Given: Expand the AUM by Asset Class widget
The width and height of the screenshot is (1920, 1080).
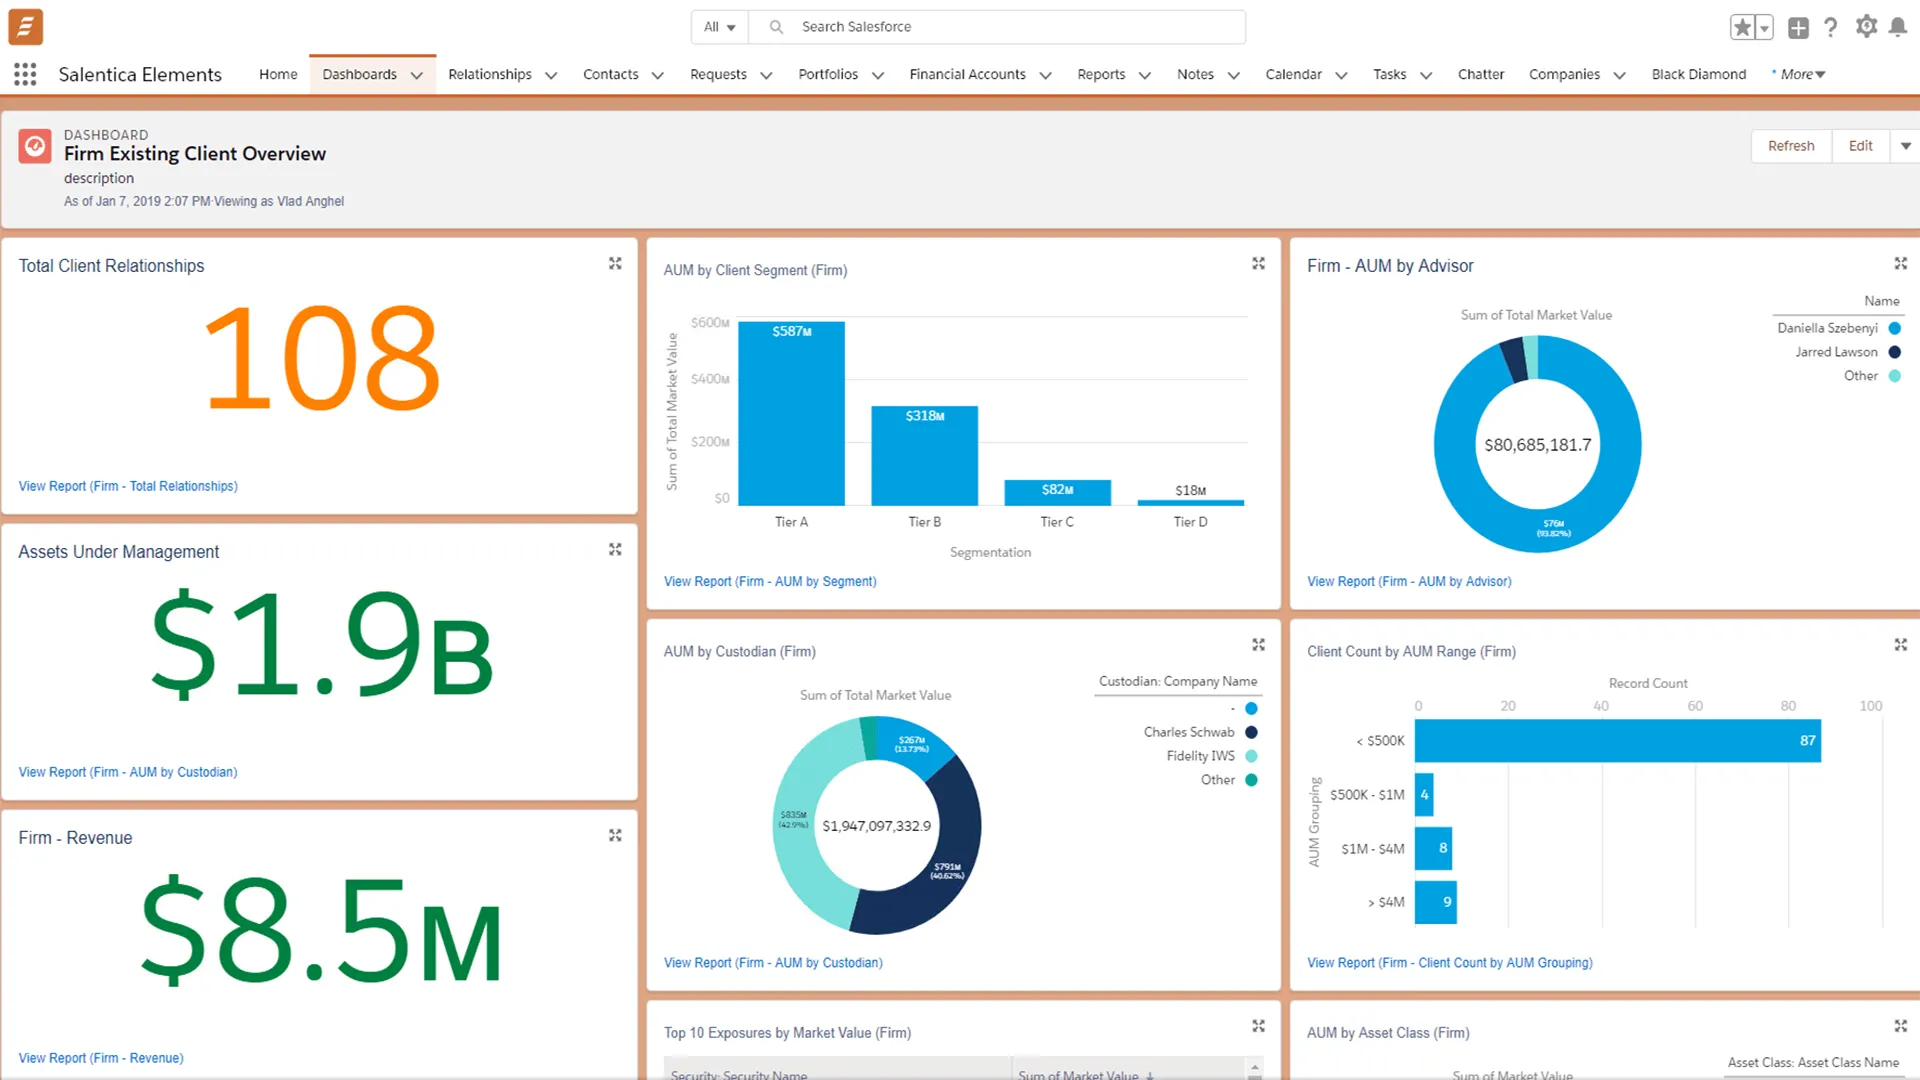Looking at the screenshot, I should tap(1900, 1026).
